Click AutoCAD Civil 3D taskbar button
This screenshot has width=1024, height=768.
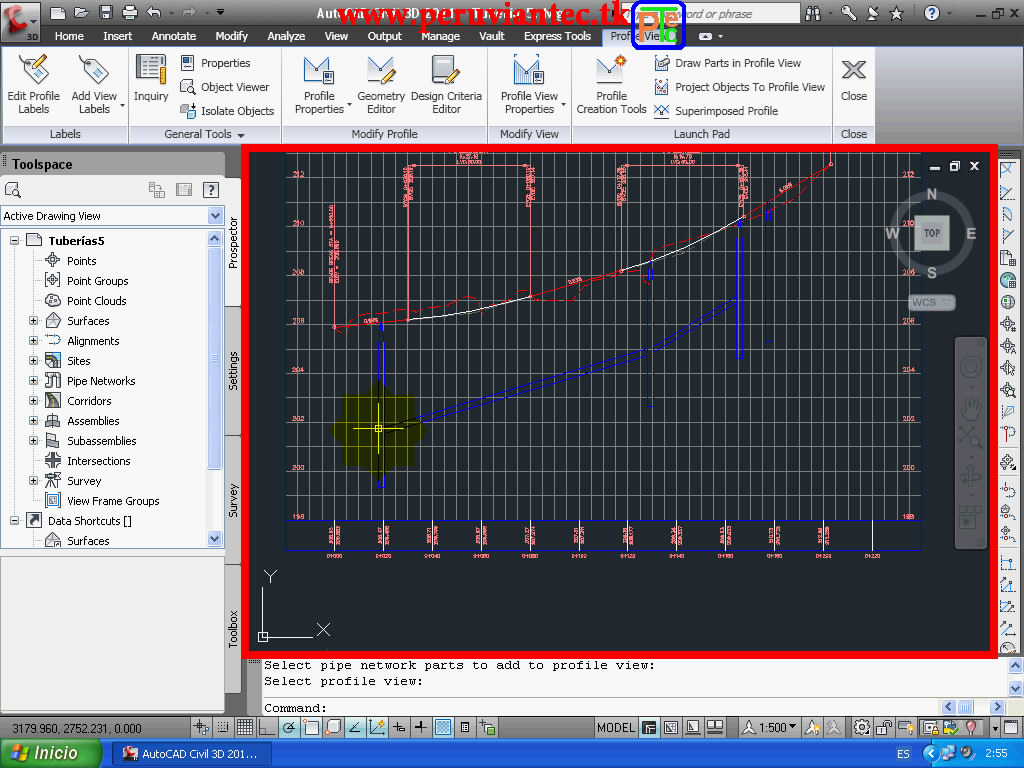tap(192, 754)
